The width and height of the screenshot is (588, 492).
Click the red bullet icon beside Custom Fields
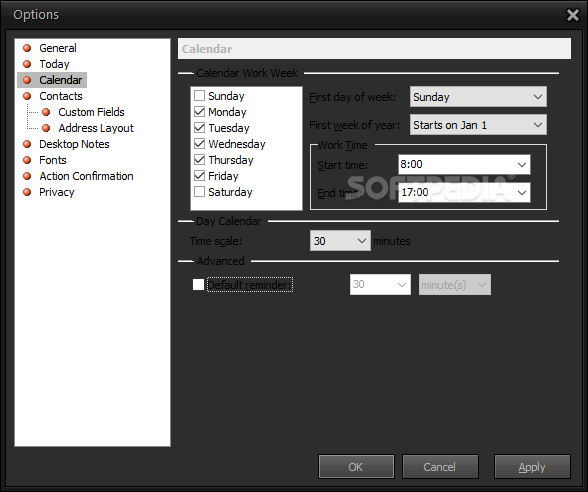click(x=46, y=112)
